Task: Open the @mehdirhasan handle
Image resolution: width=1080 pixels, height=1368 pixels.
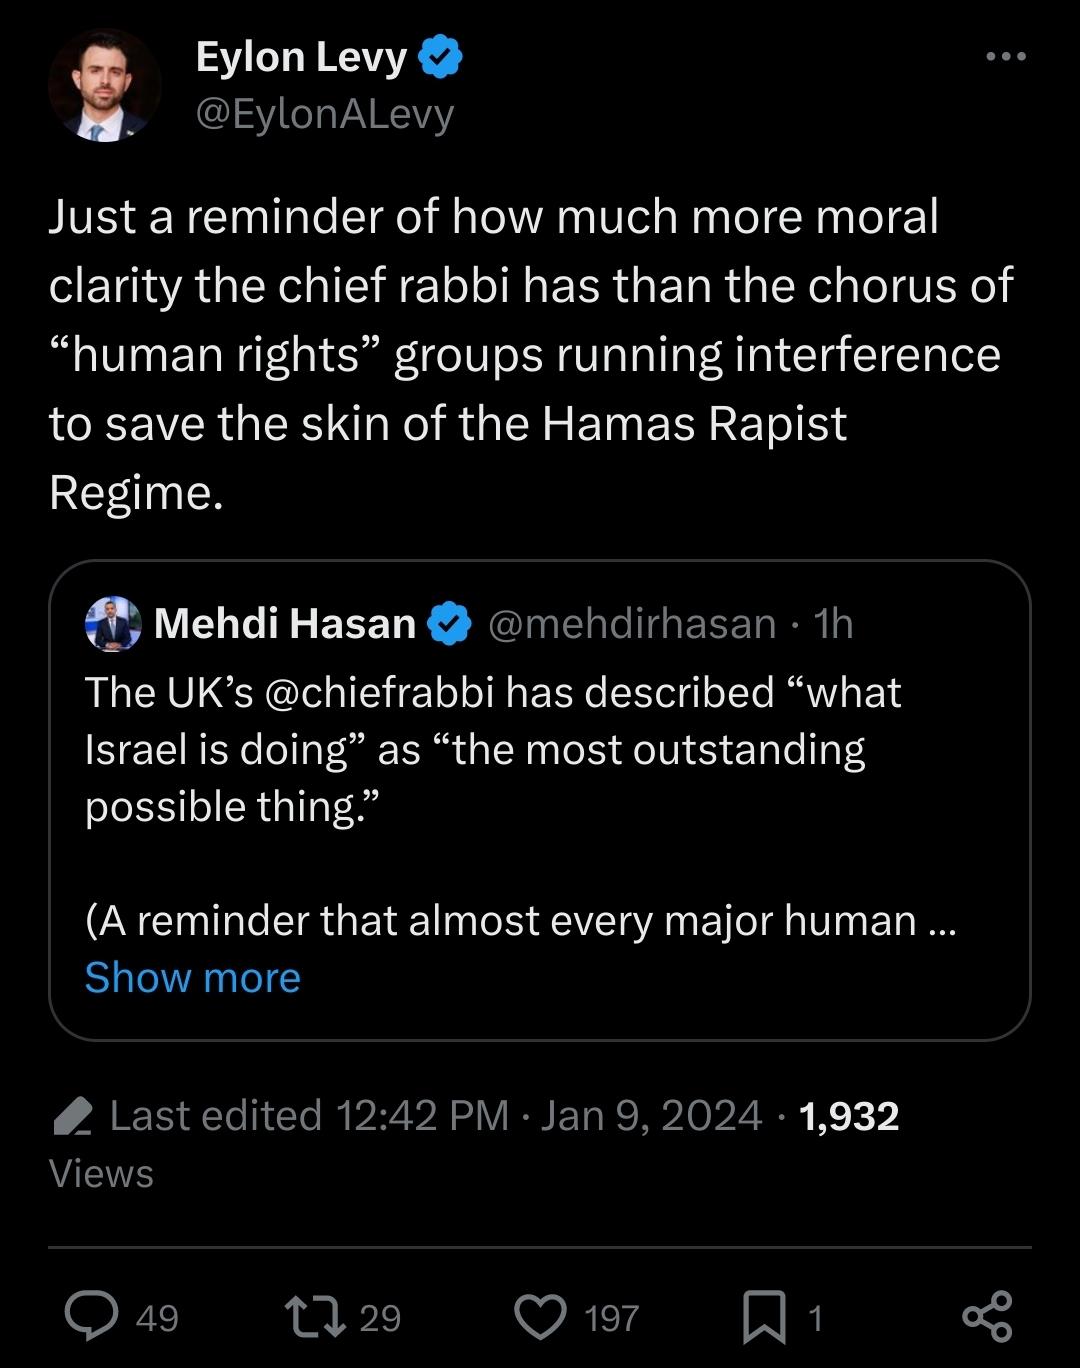Action: (632, 624)
